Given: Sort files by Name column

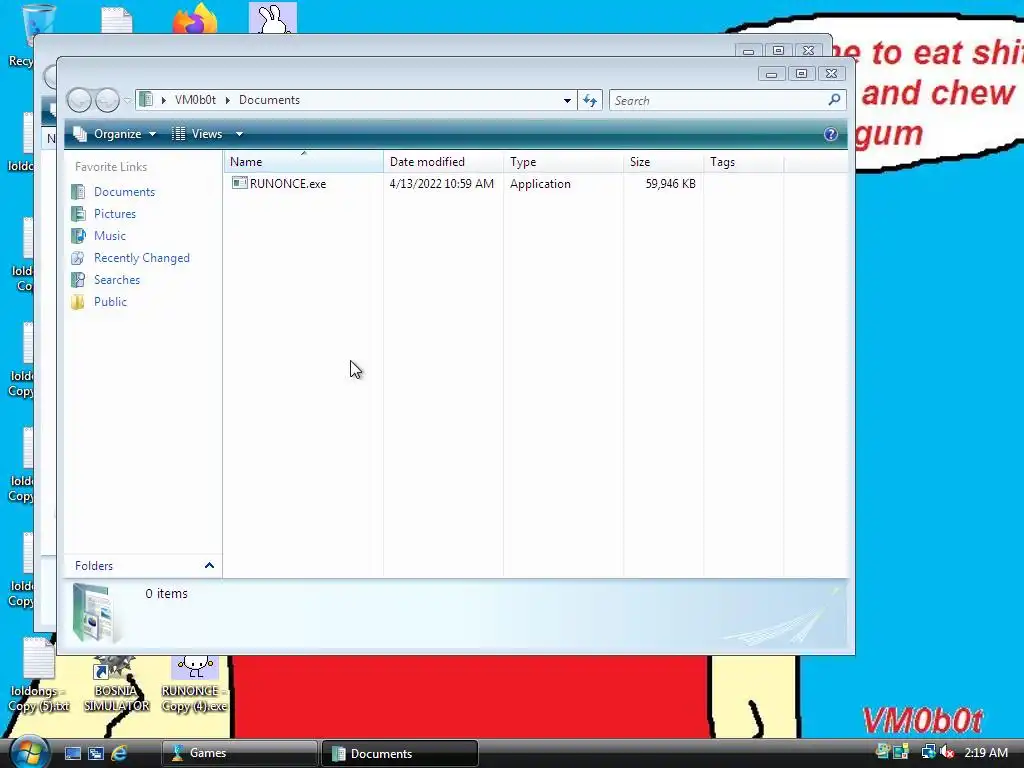Looking at the screenshot, I should (x=304, y=162).
